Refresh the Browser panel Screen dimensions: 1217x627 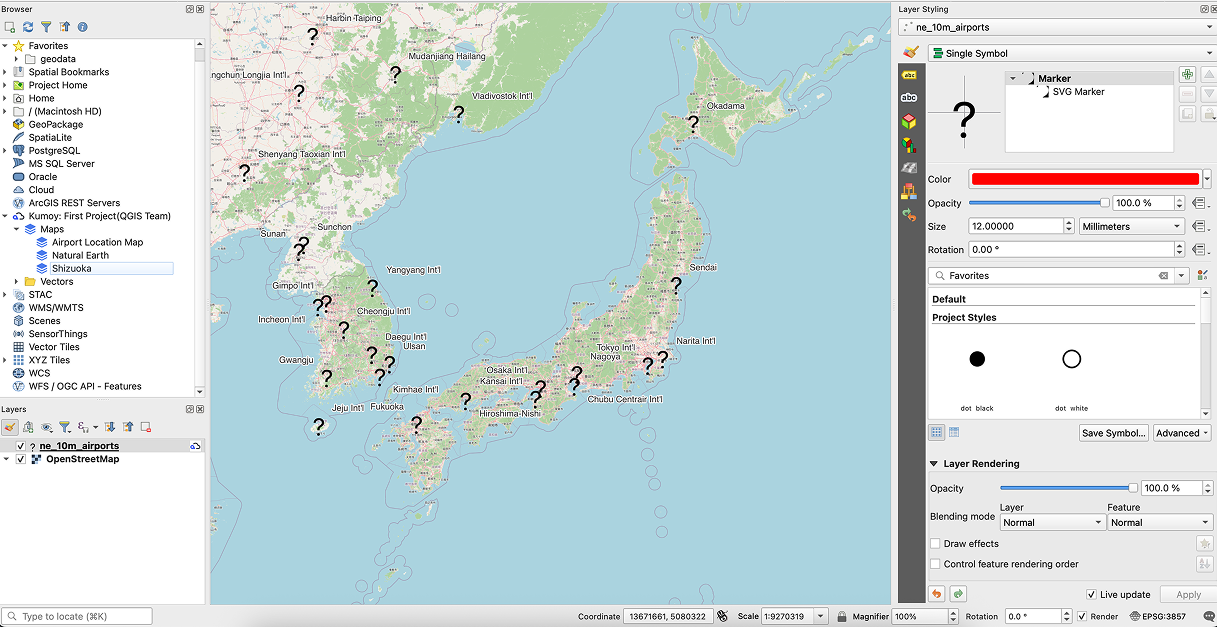tap(28, 27)
